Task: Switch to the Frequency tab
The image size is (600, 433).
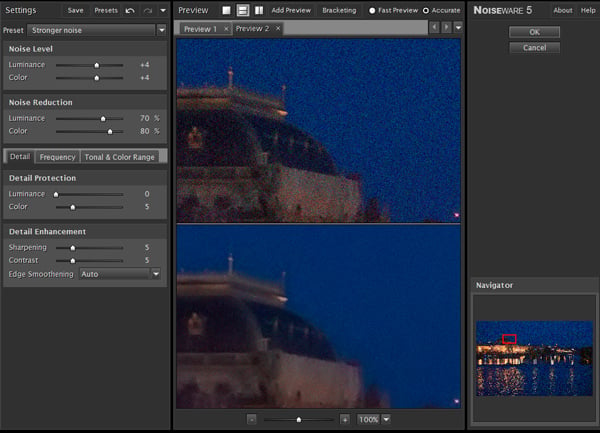Action: pyautogui.click(x=57, y=157)
